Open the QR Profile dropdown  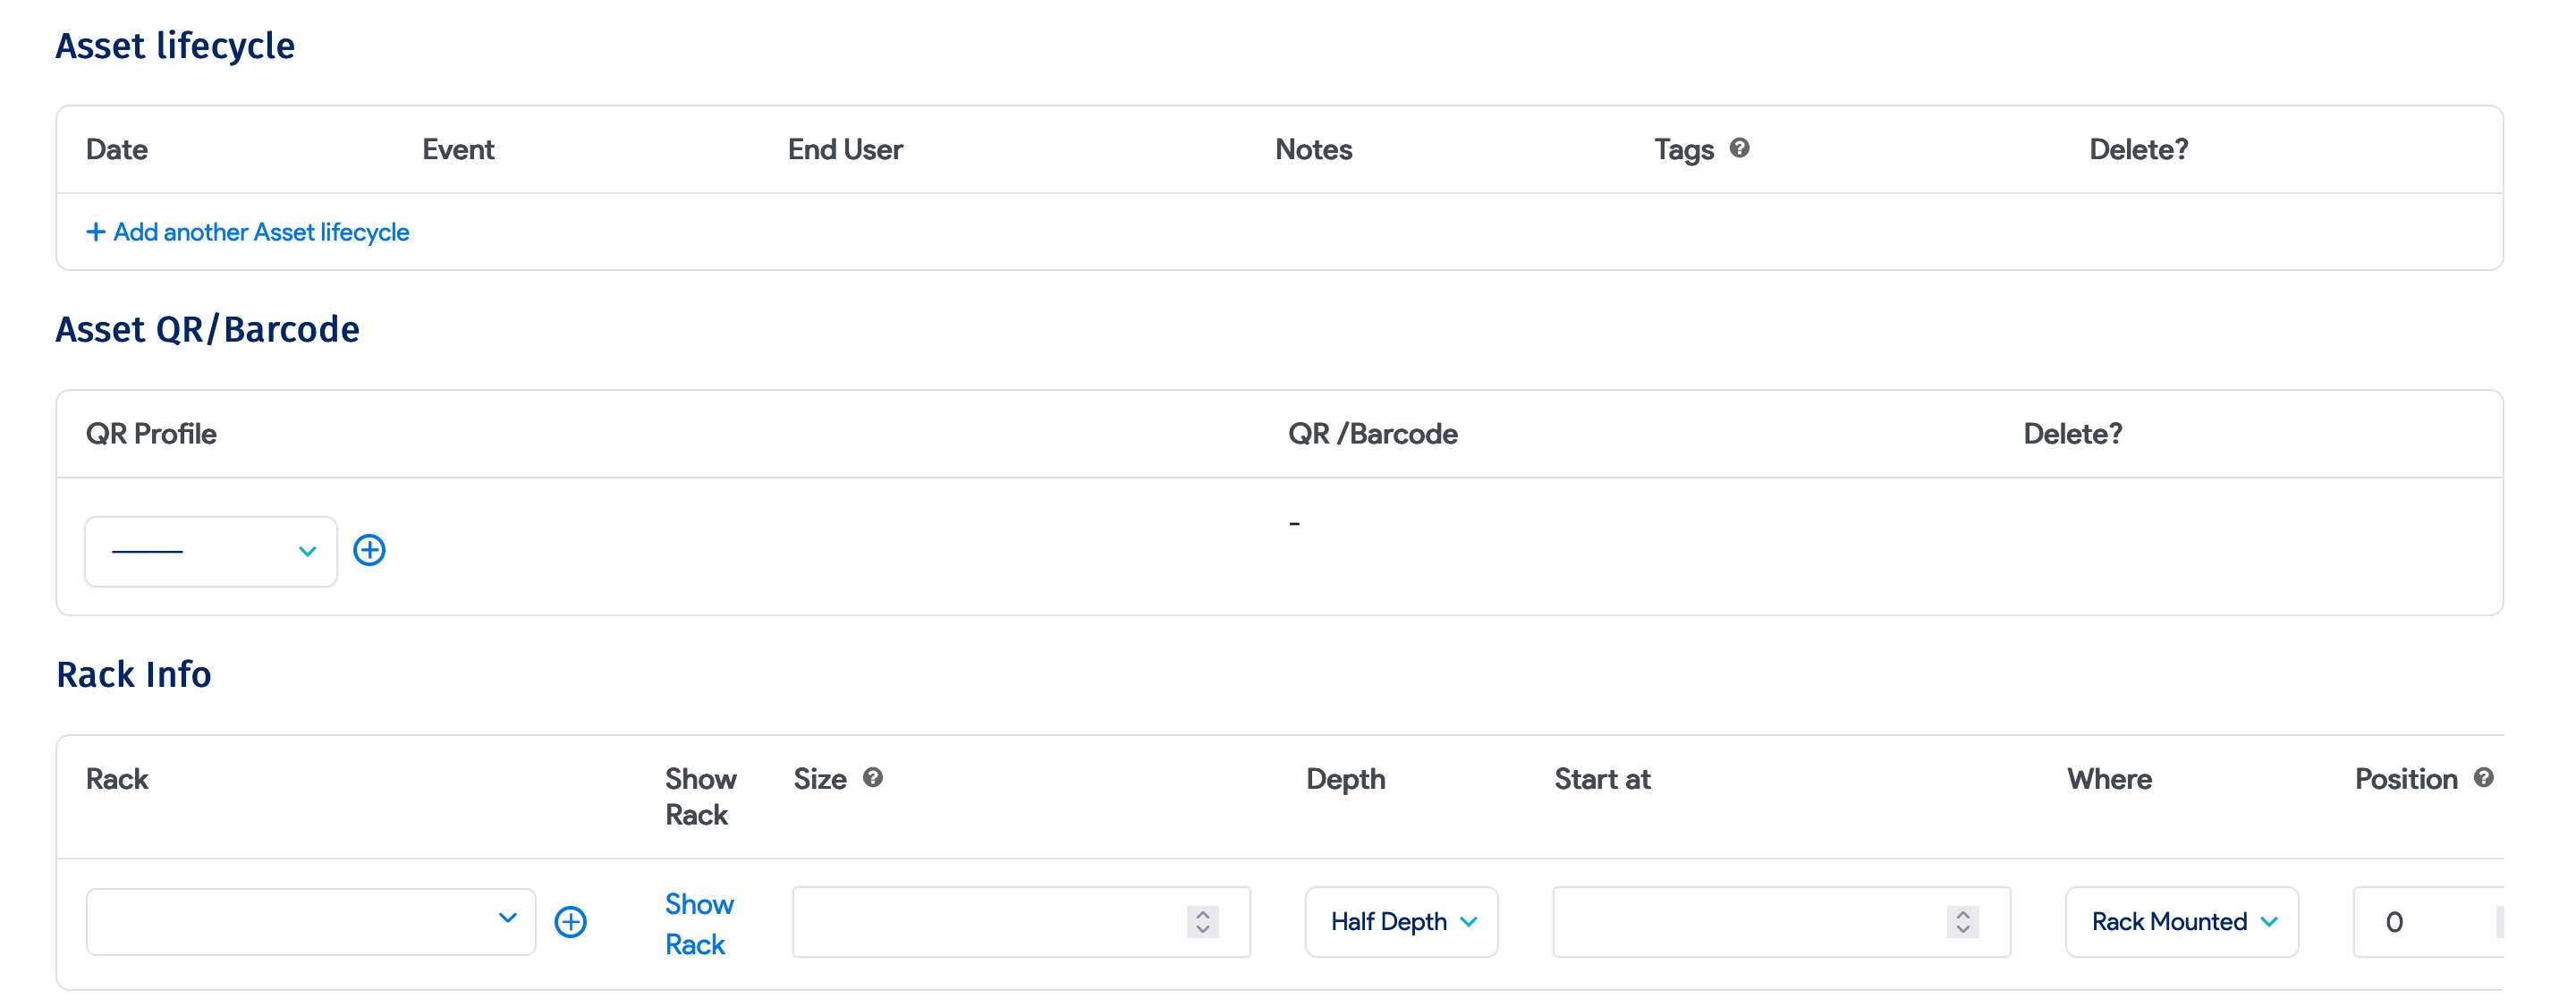(211, 551)
